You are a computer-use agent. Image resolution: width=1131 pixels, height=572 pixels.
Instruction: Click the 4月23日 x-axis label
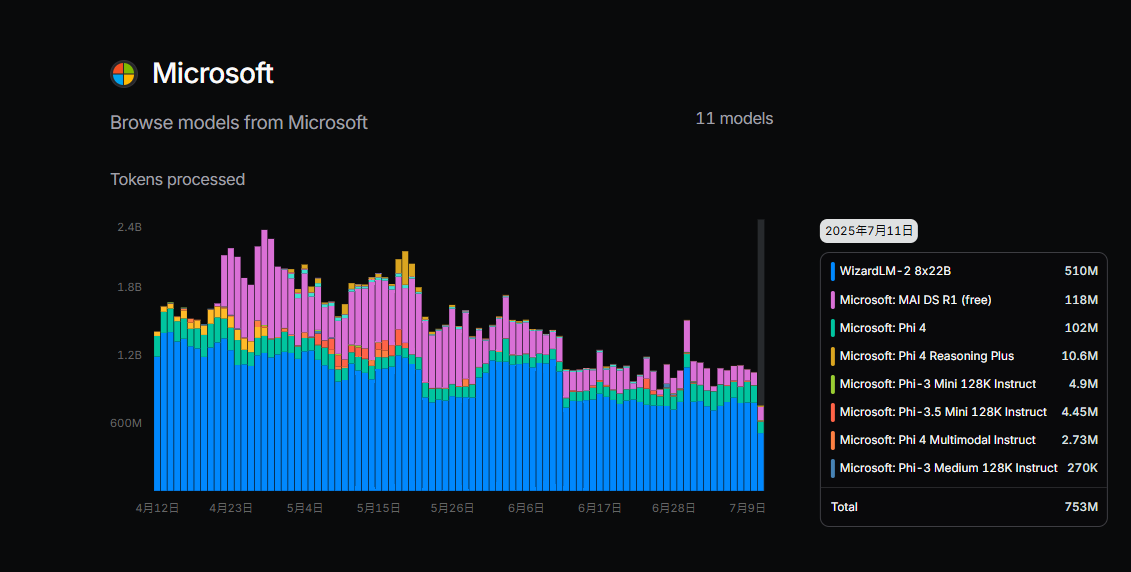click(x=231, y=508)
